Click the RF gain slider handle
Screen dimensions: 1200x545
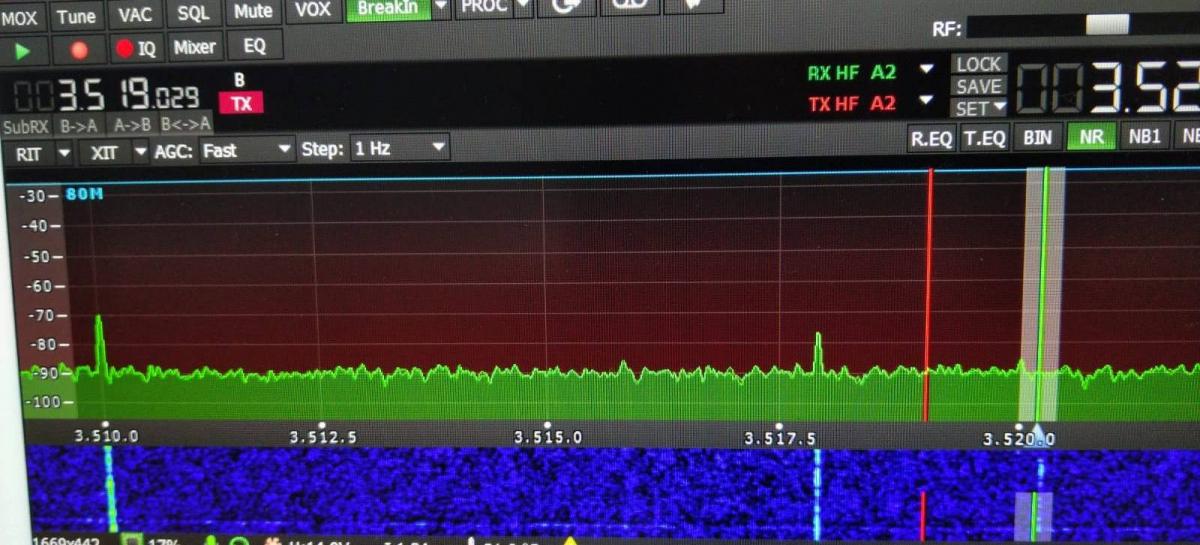coord(1107,25)
